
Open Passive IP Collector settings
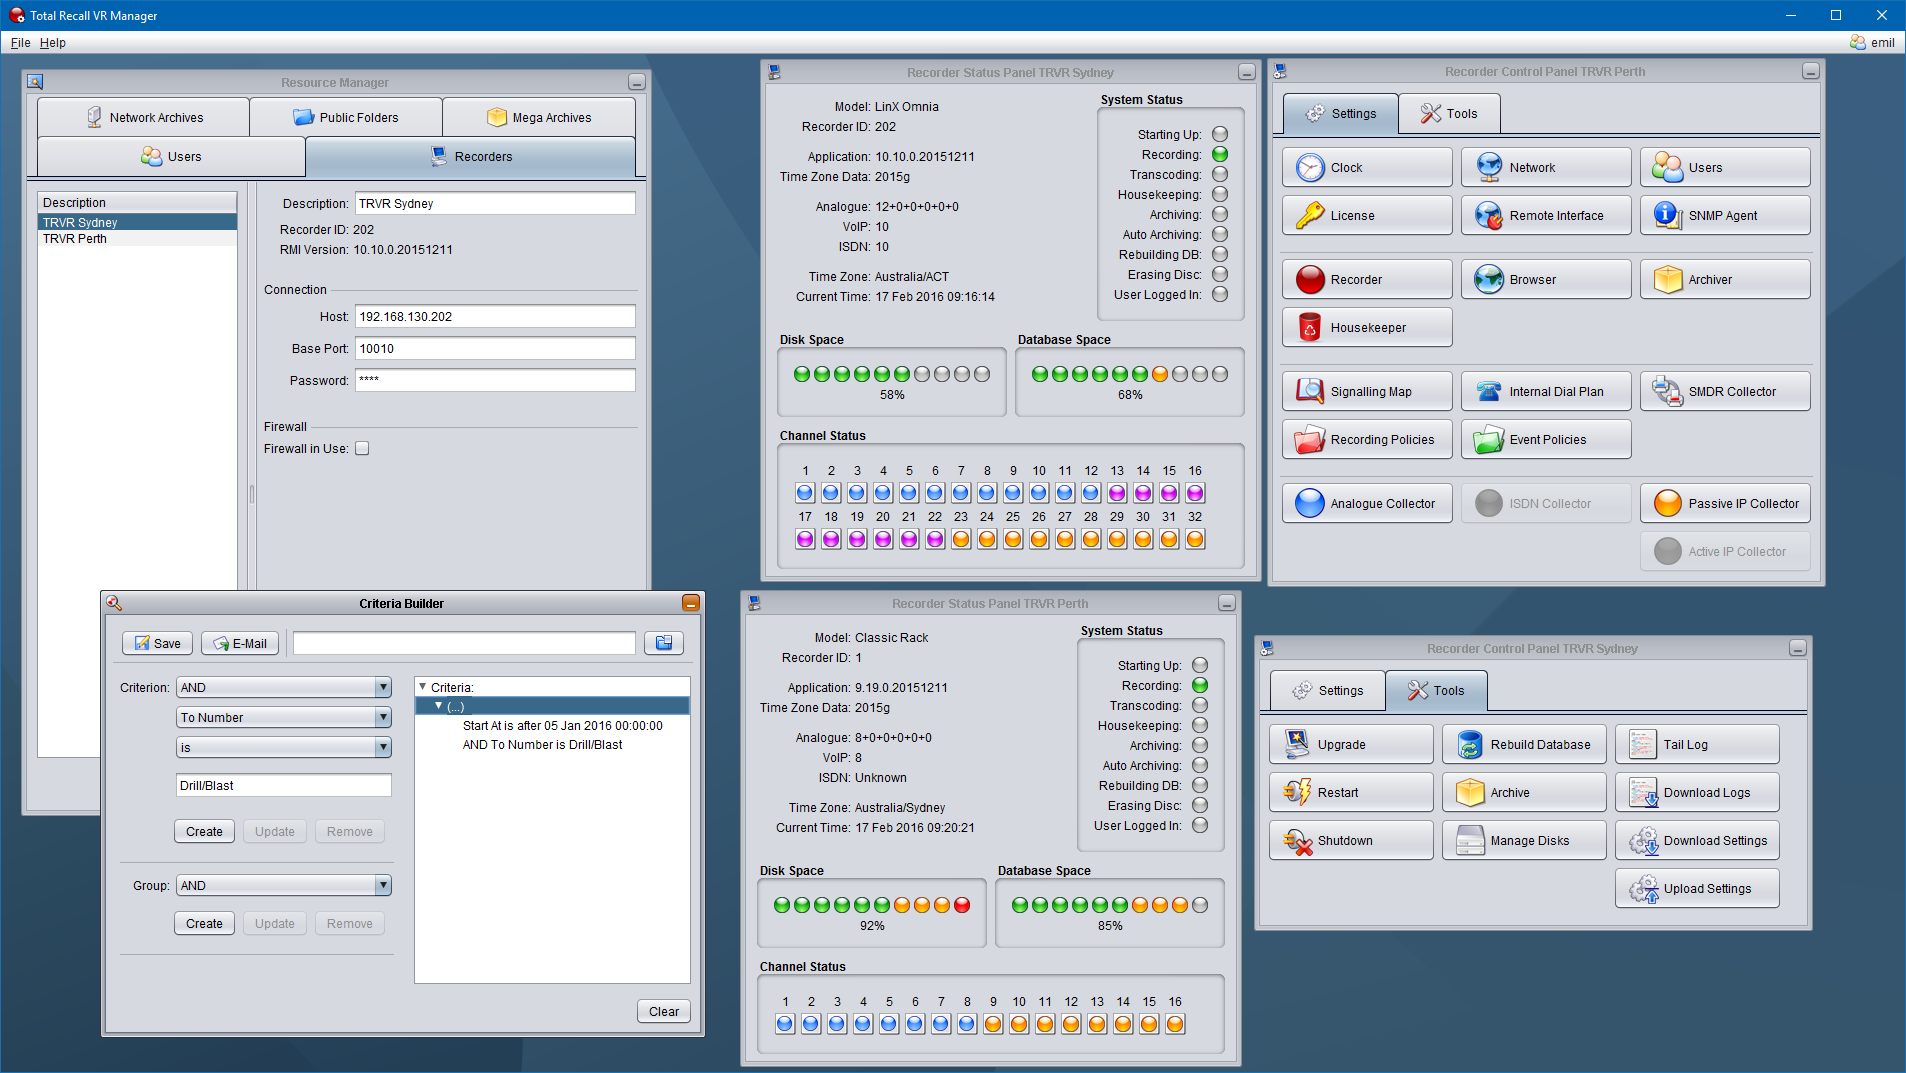click(x=1724, y=504)
